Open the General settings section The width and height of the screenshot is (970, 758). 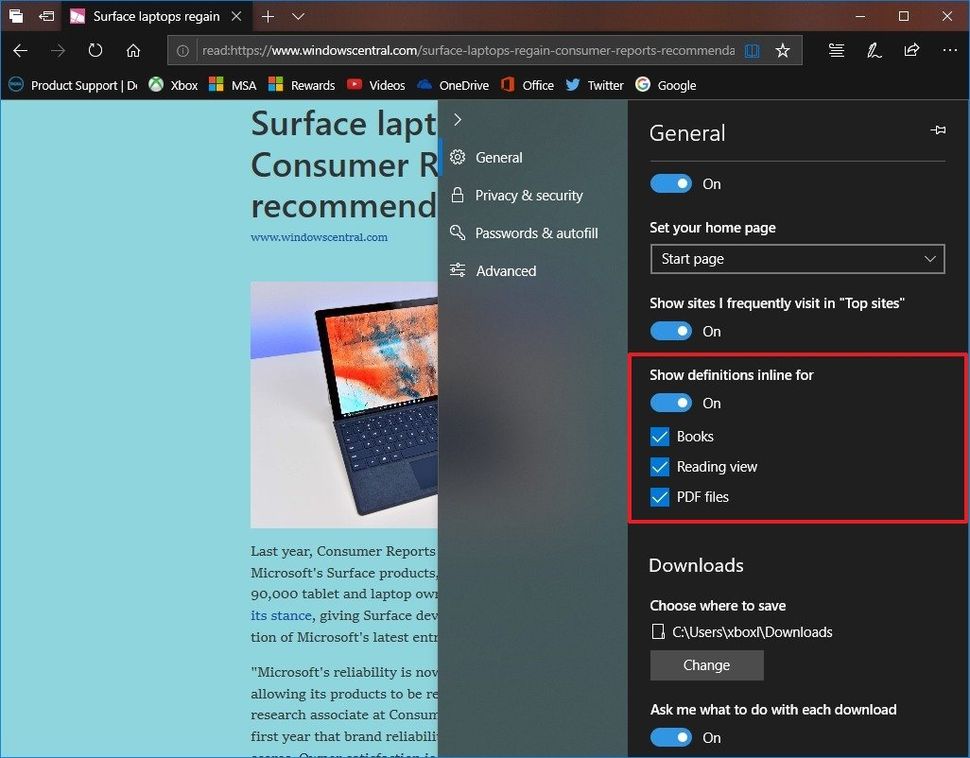[497, 157]
